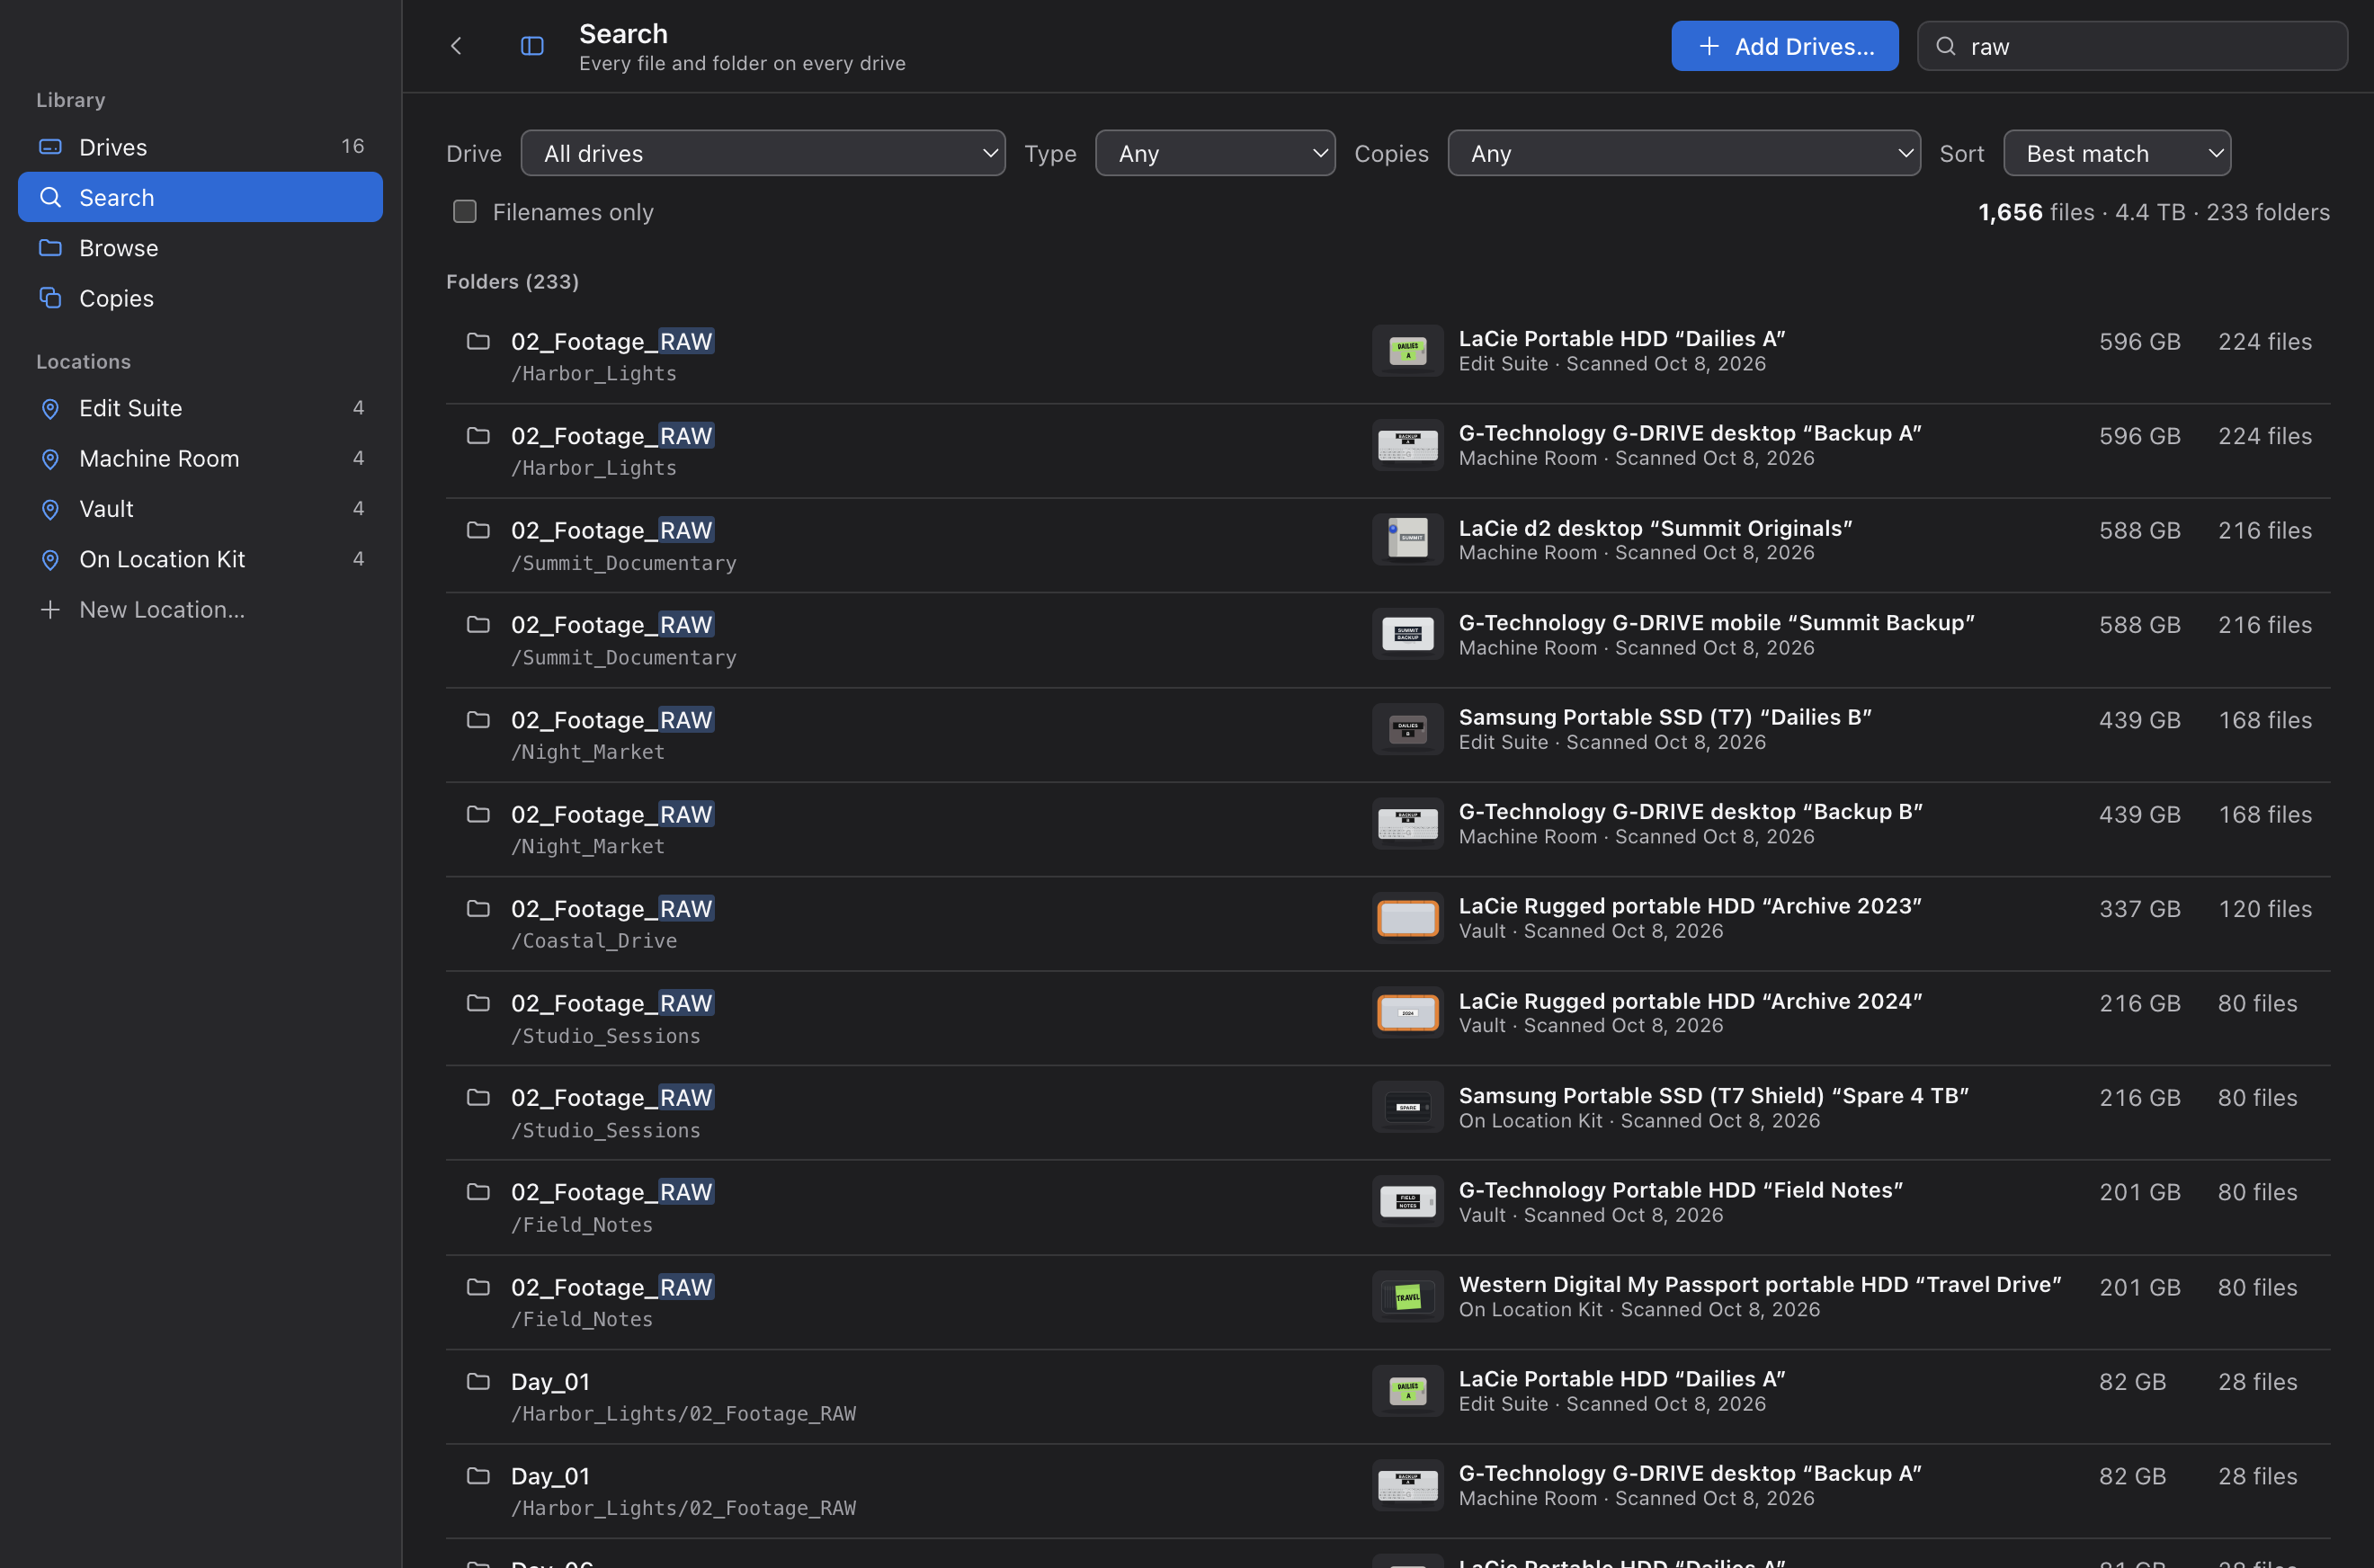Screen dimensions: 2374x1568
Task: Click the Browse folder icon
Action: pos(50,247)
